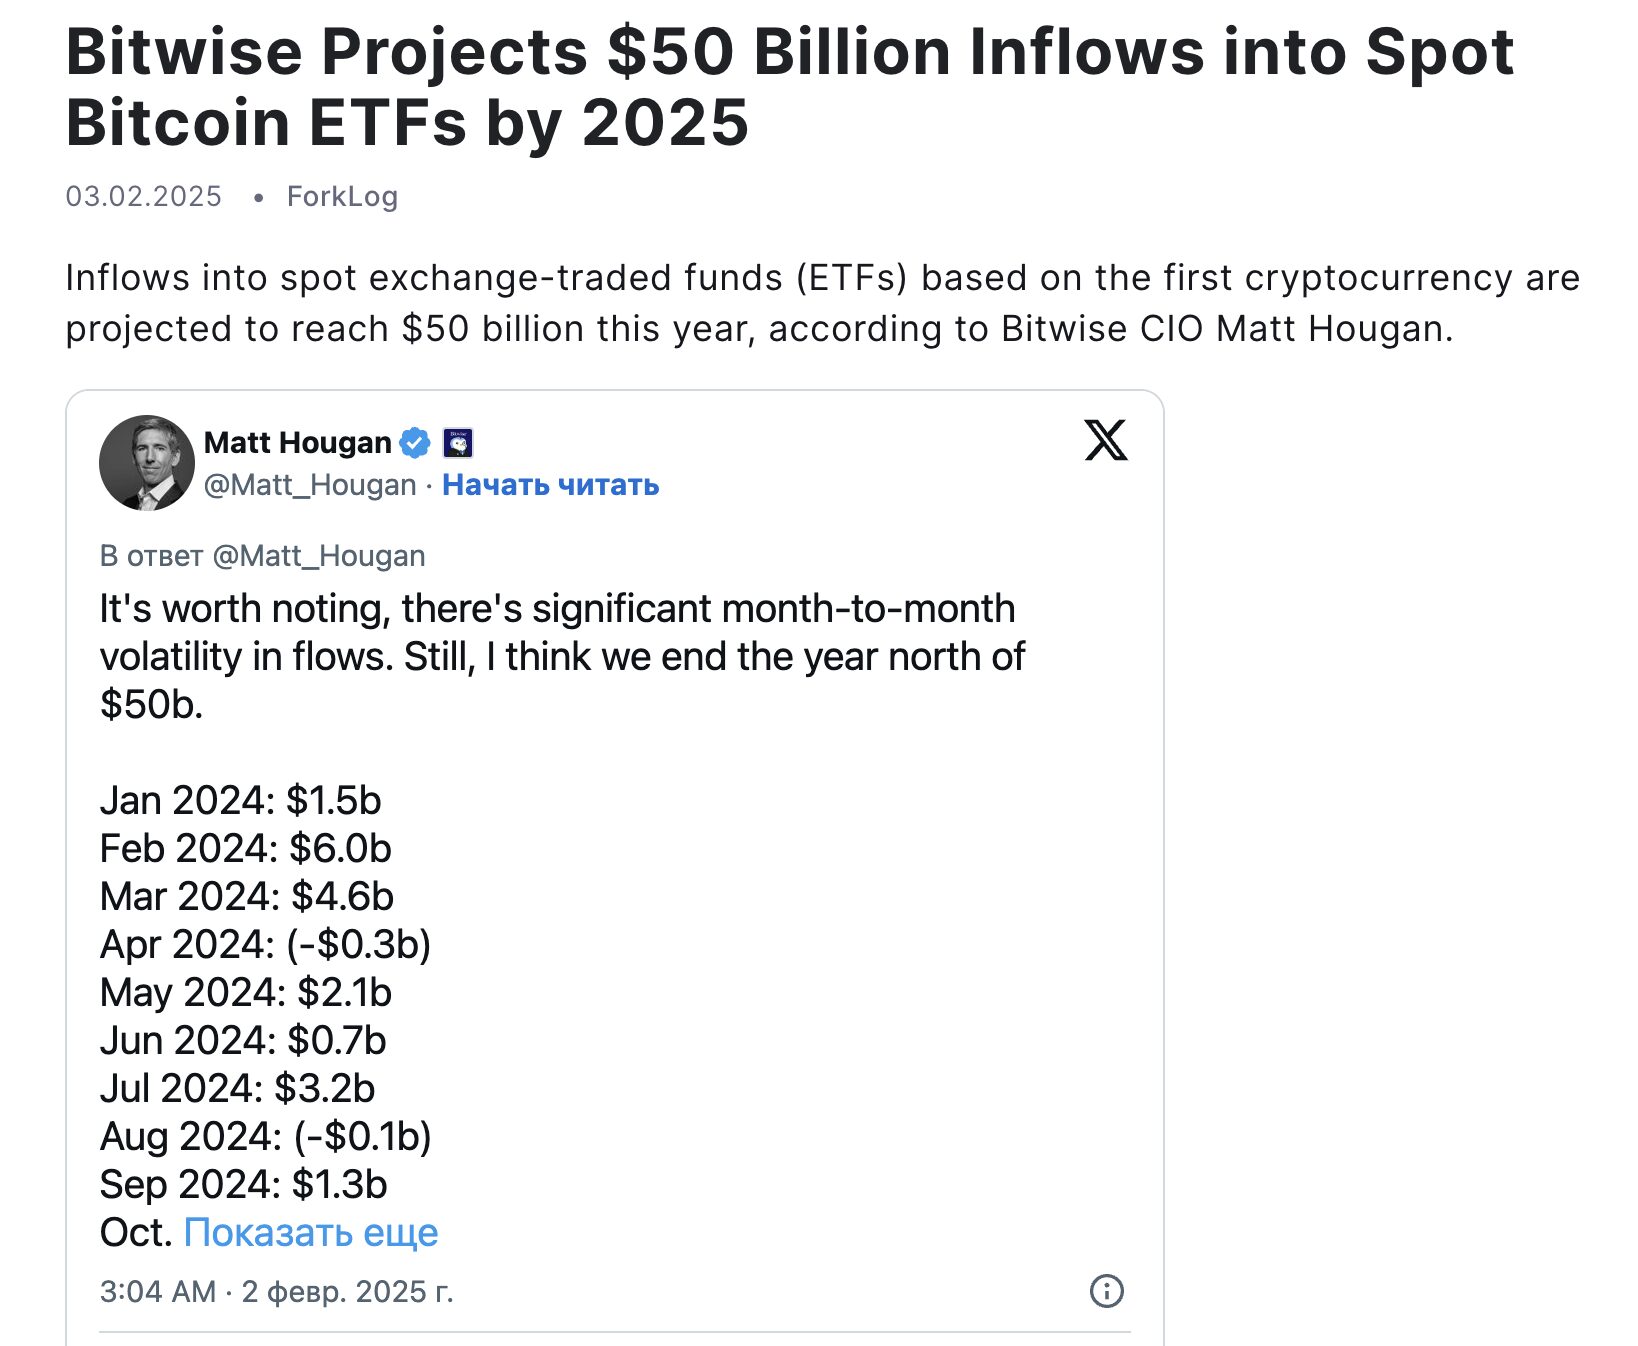Click the truncated Oct. text

(x=136, y=1233)
